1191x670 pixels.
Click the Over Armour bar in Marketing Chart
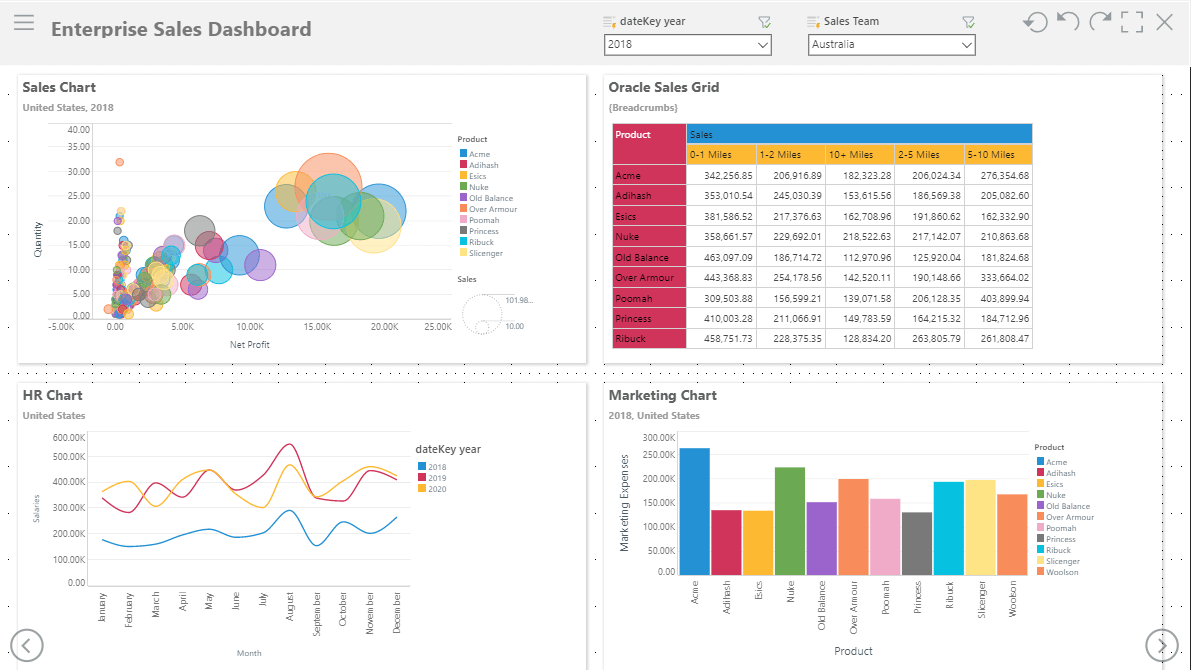click(854, 526)
